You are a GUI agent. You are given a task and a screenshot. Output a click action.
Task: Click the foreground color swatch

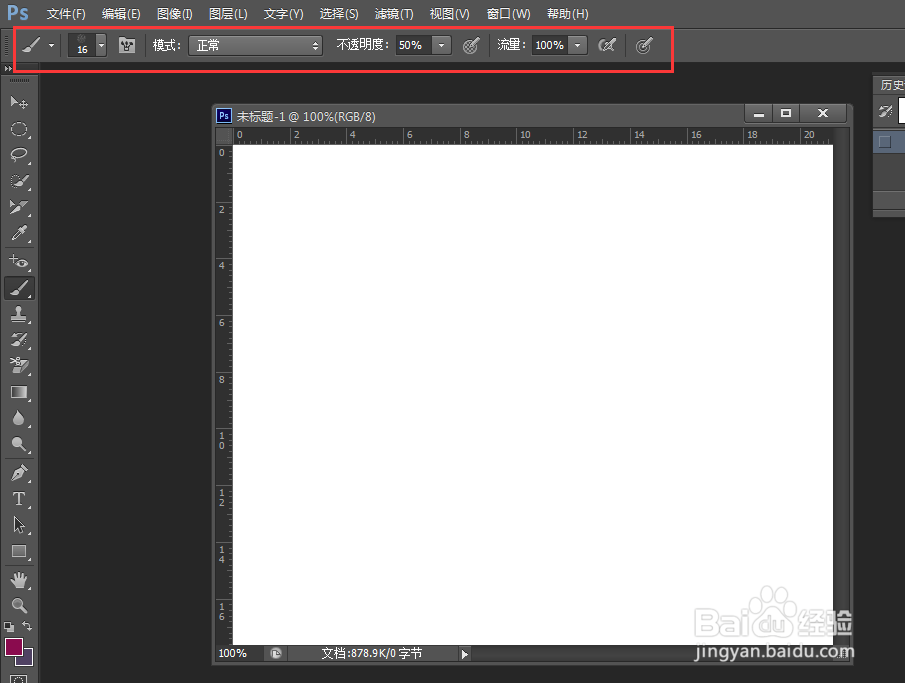15,648
